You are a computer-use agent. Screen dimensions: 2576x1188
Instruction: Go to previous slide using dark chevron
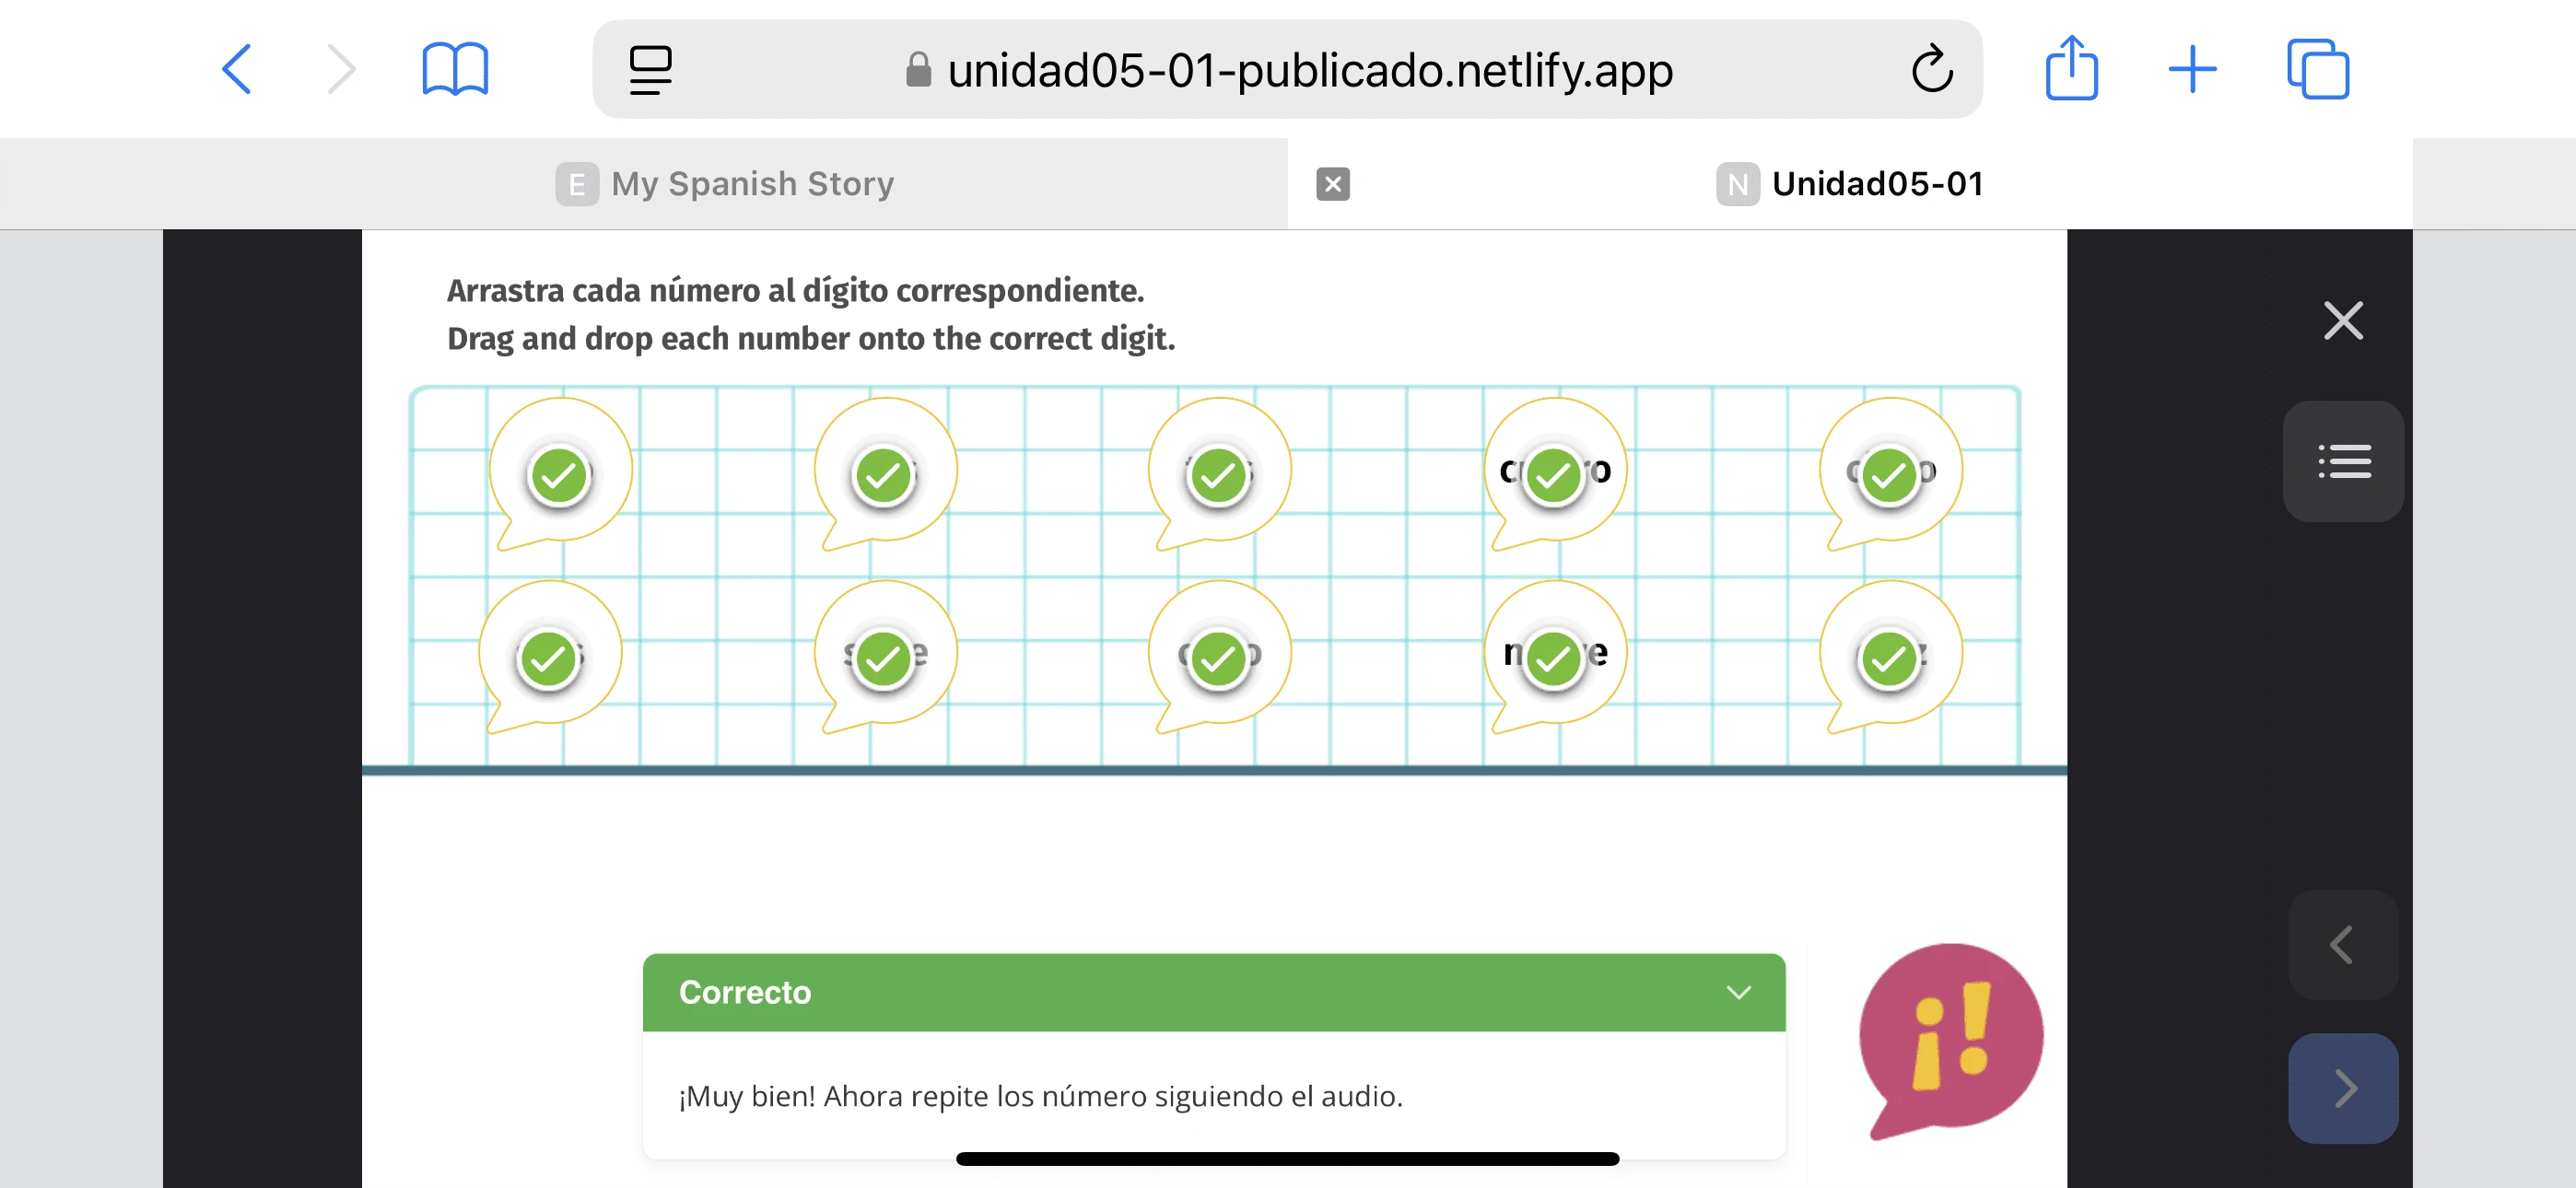[x=2342, y=945]
